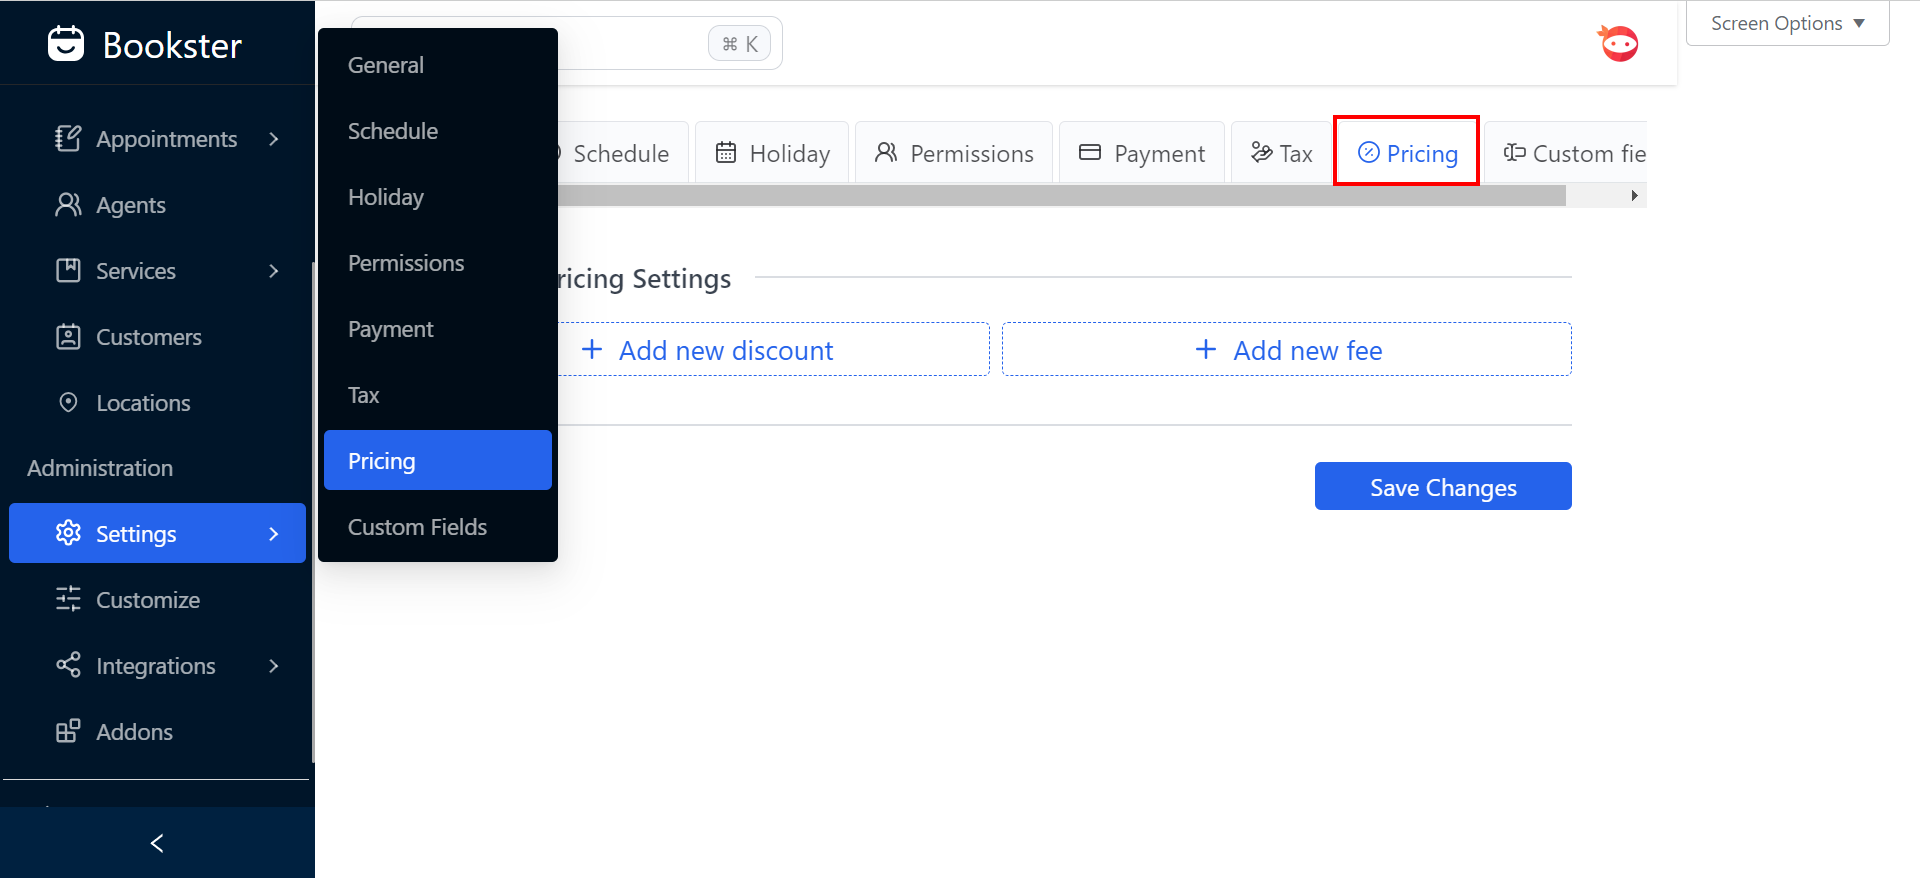Click the Customers sidebar icon
The image size is (1920, 878).
[68, 337]
